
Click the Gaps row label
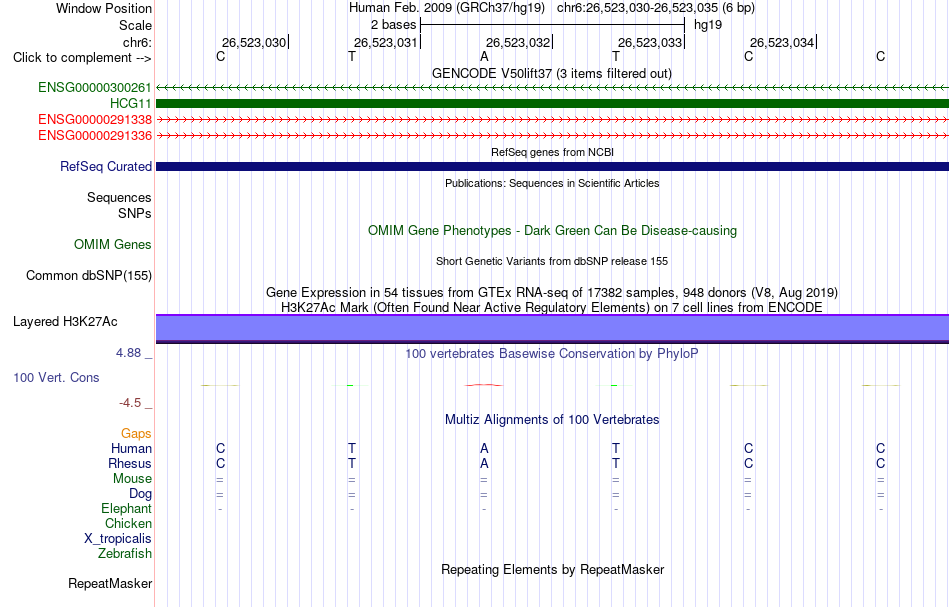coord(136,433)
